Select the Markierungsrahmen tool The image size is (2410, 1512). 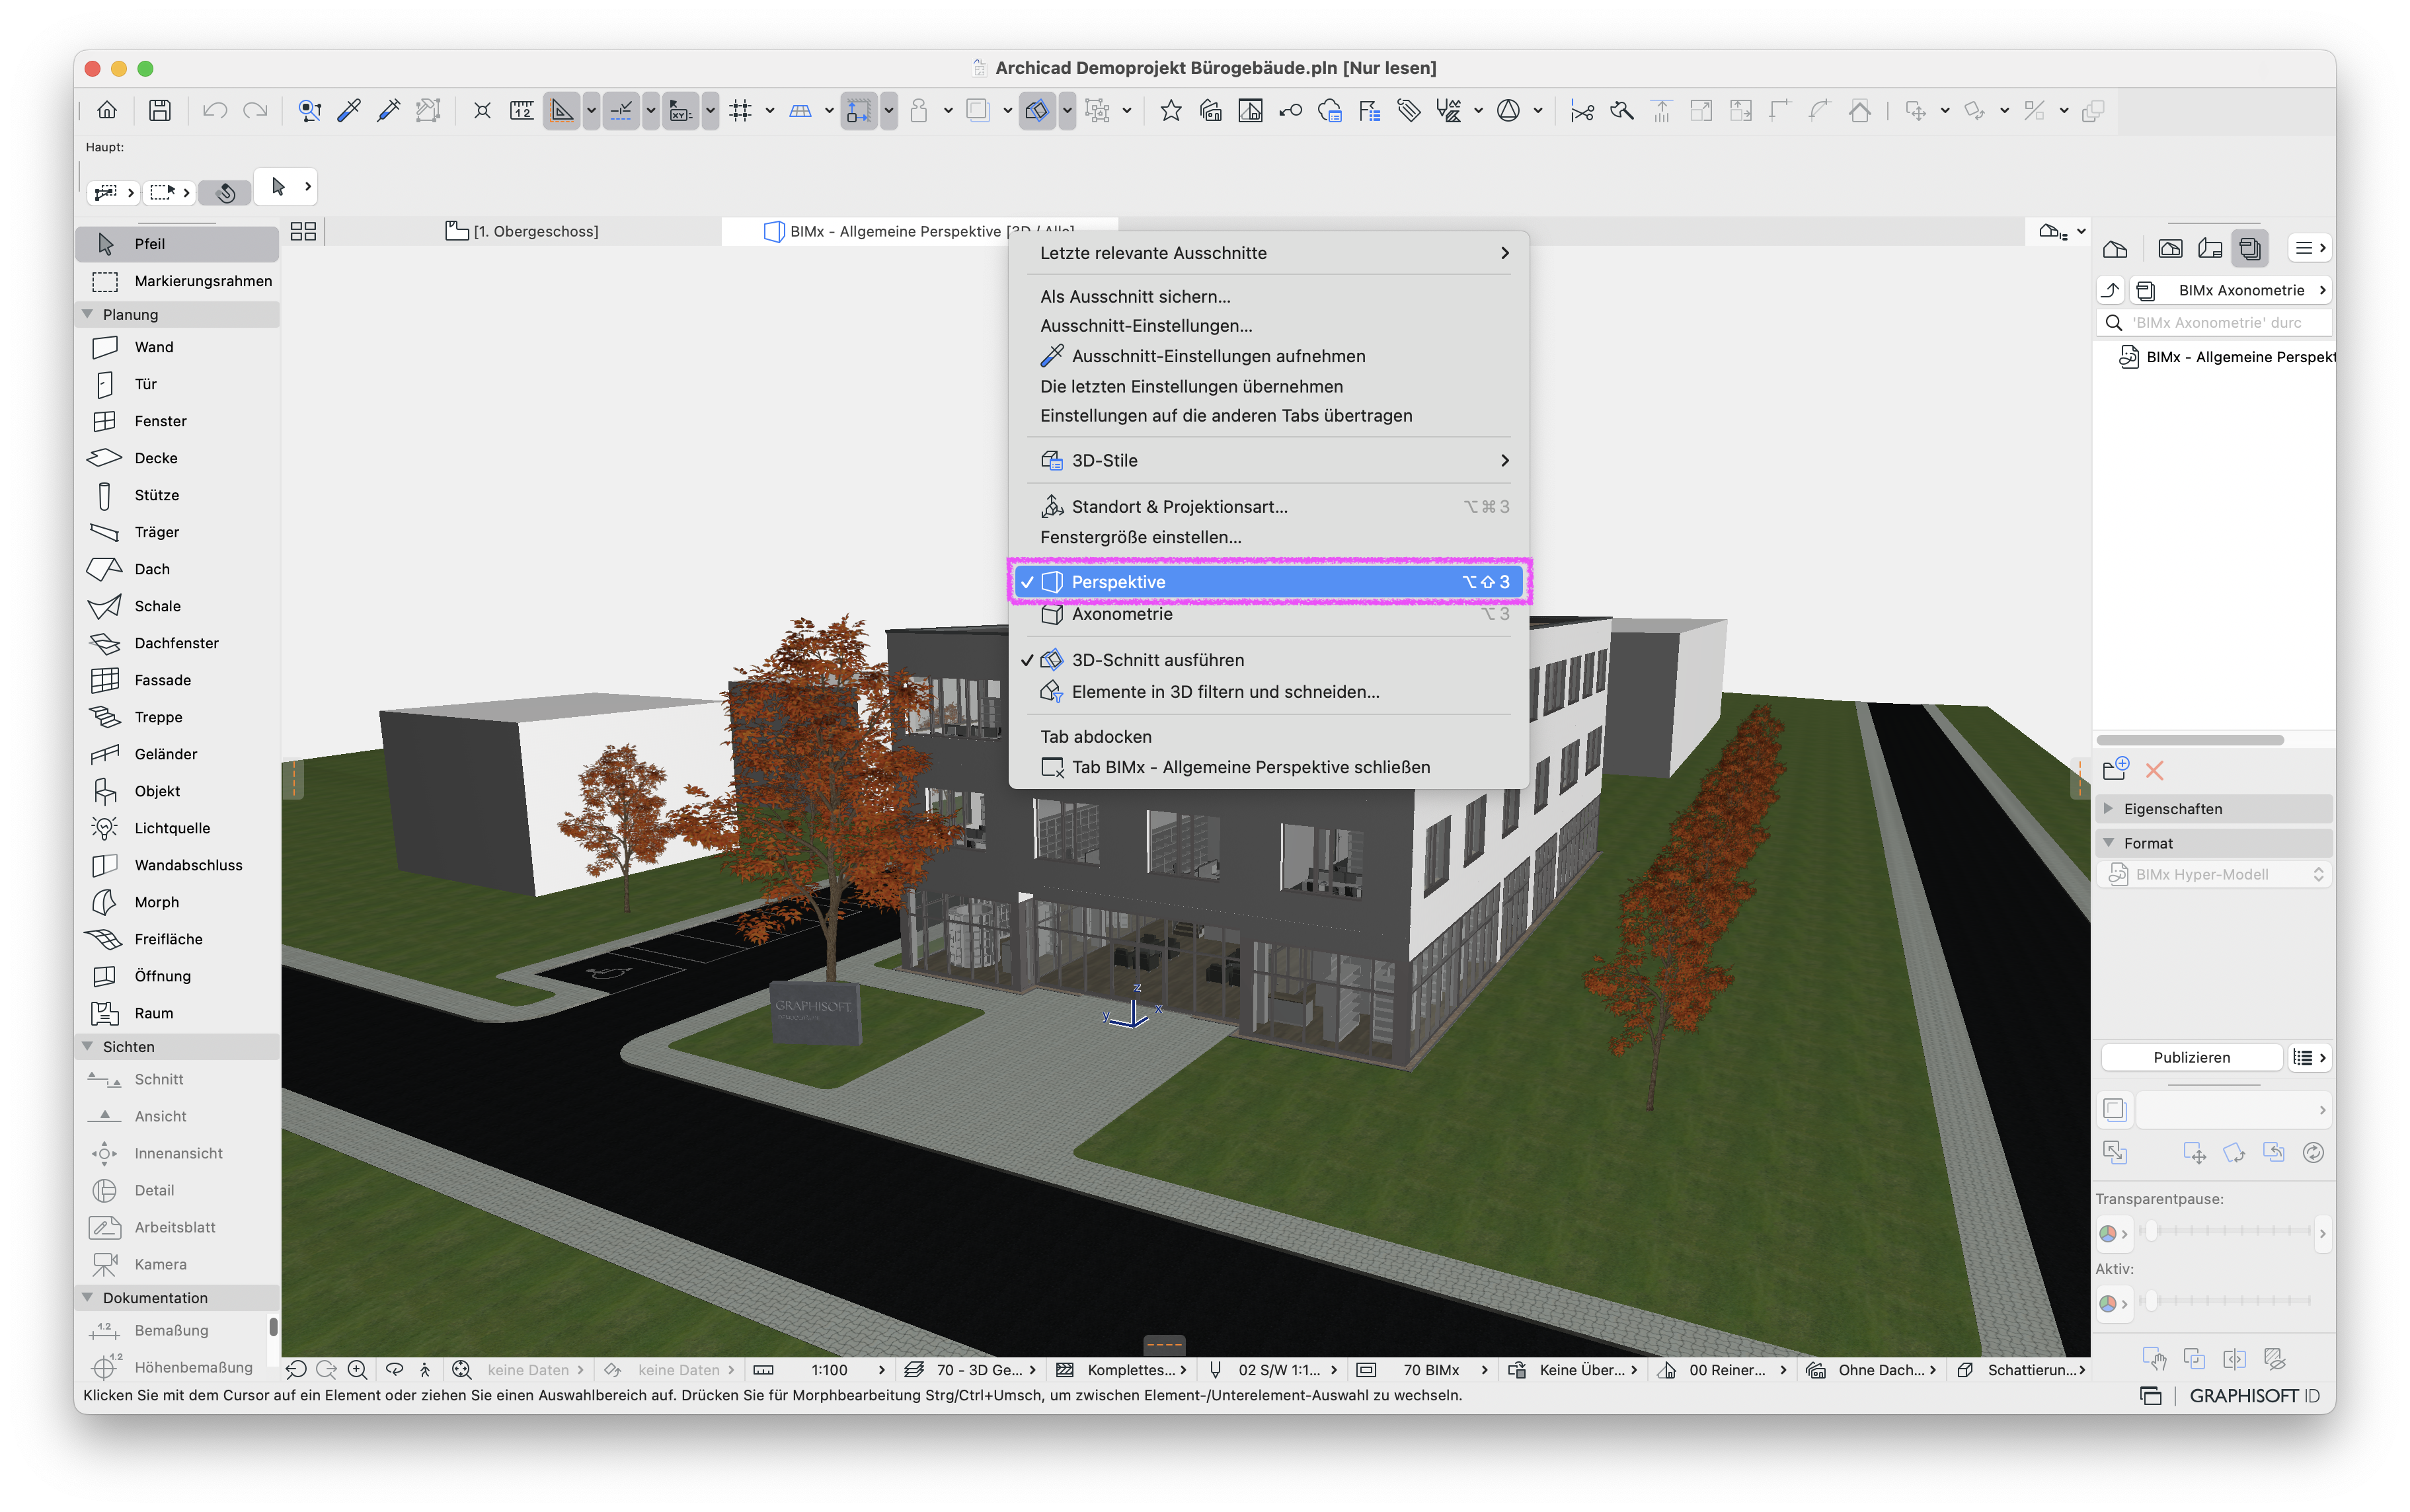(178, 281)
